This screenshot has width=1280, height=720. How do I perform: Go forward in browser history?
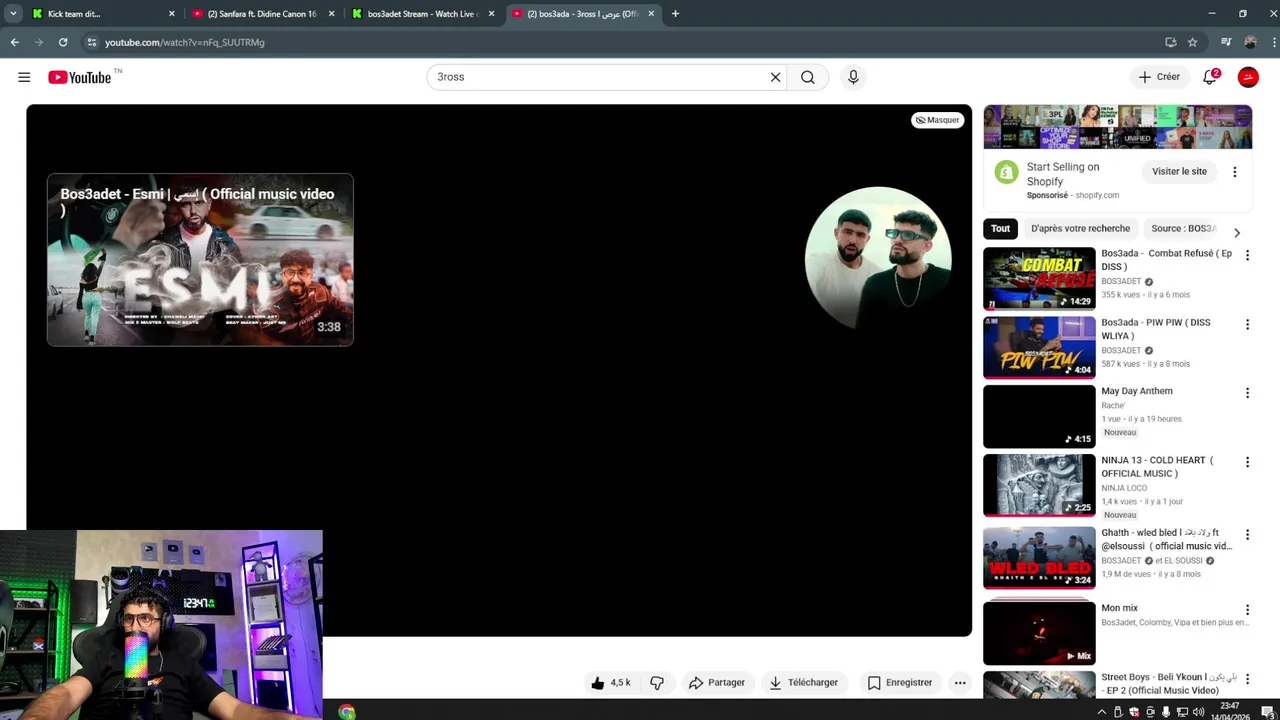pyautogui.click(x=39, y=42)
